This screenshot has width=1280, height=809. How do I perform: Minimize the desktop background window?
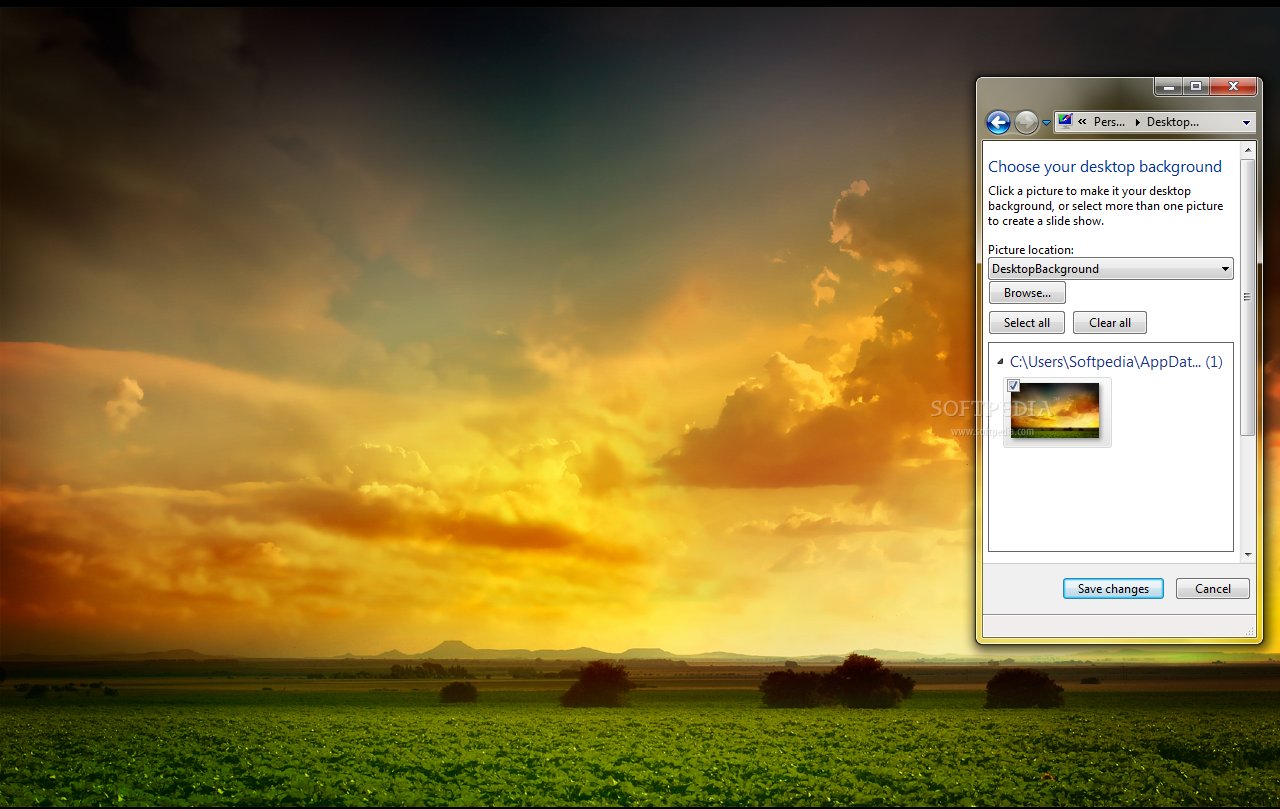point(1168,87)
